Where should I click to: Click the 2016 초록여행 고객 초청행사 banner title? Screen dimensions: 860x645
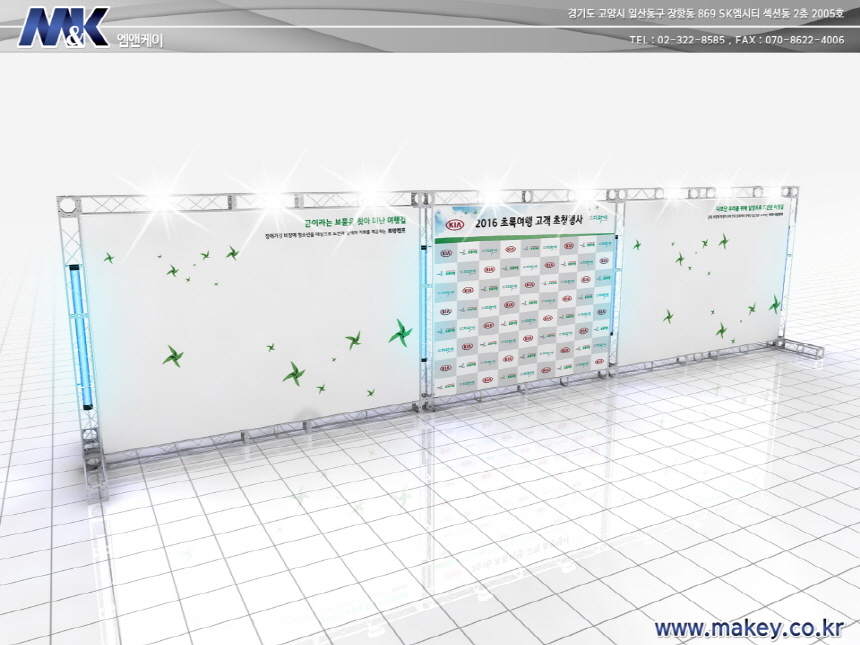click(529, 221)
